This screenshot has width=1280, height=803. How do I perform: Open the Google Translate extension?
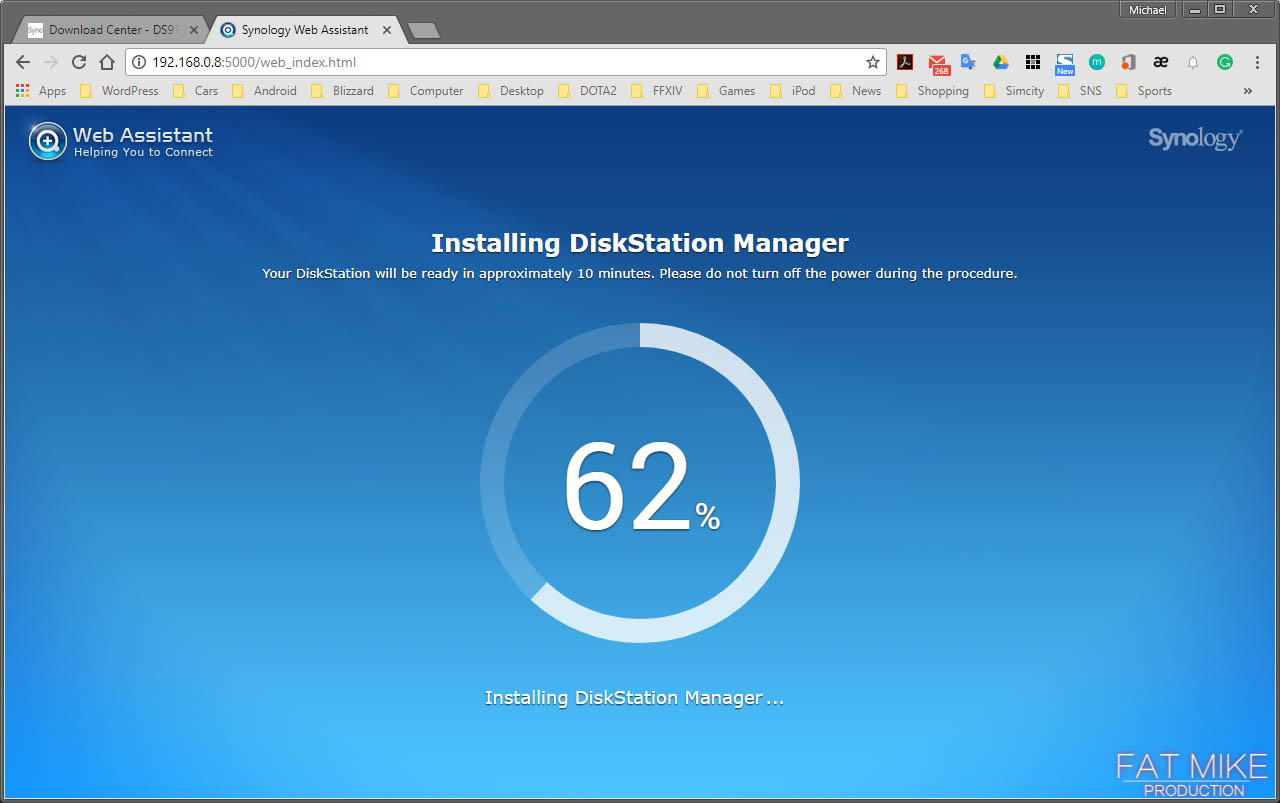pyautogui.click(x=968, y=62)
